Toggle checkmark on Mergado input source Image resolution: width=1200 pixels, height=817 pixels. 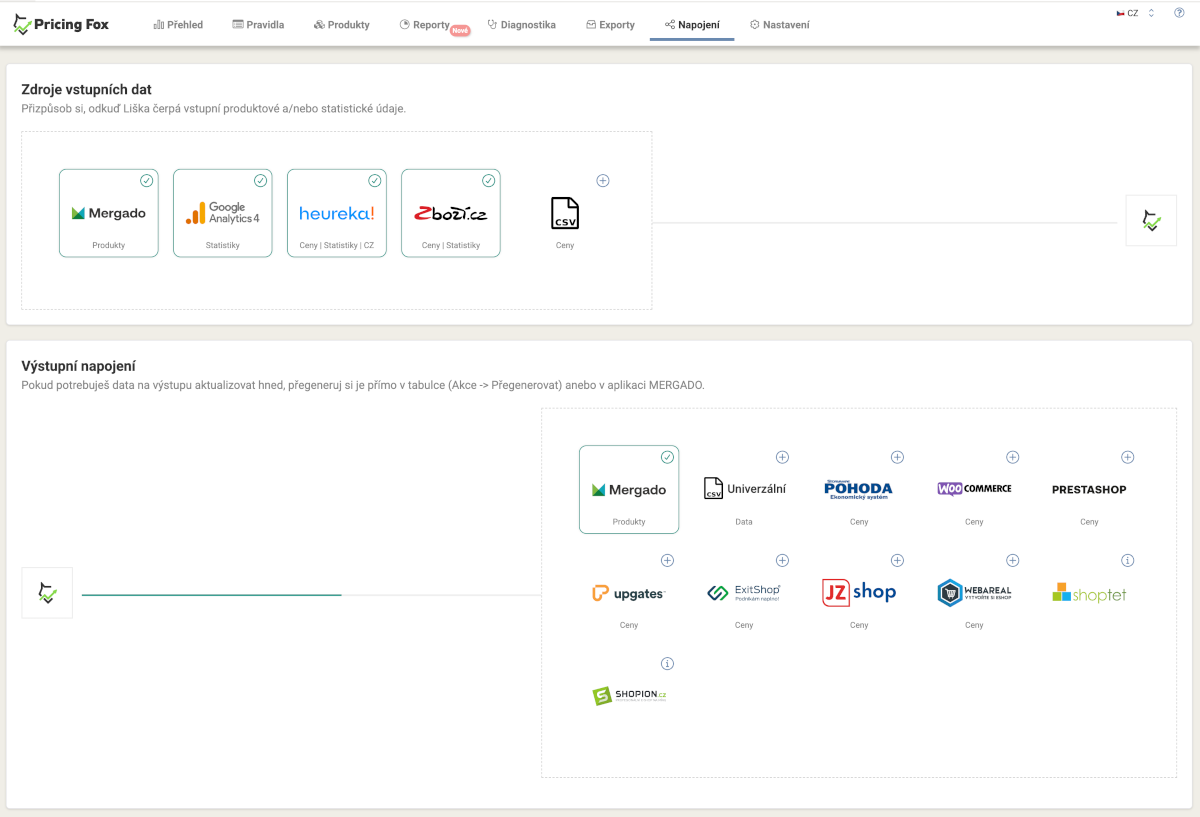tap(147, 181)
